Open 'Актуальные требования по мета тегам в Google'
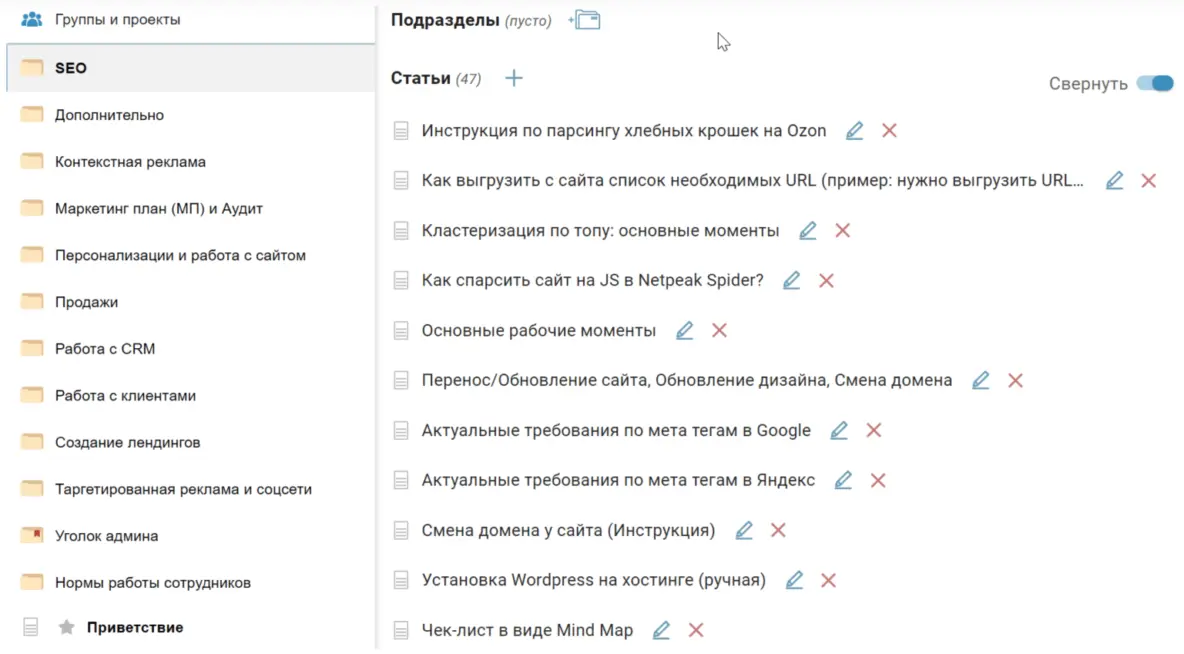This screenshot has width=1184, height=654. click(x=615, y=431)
